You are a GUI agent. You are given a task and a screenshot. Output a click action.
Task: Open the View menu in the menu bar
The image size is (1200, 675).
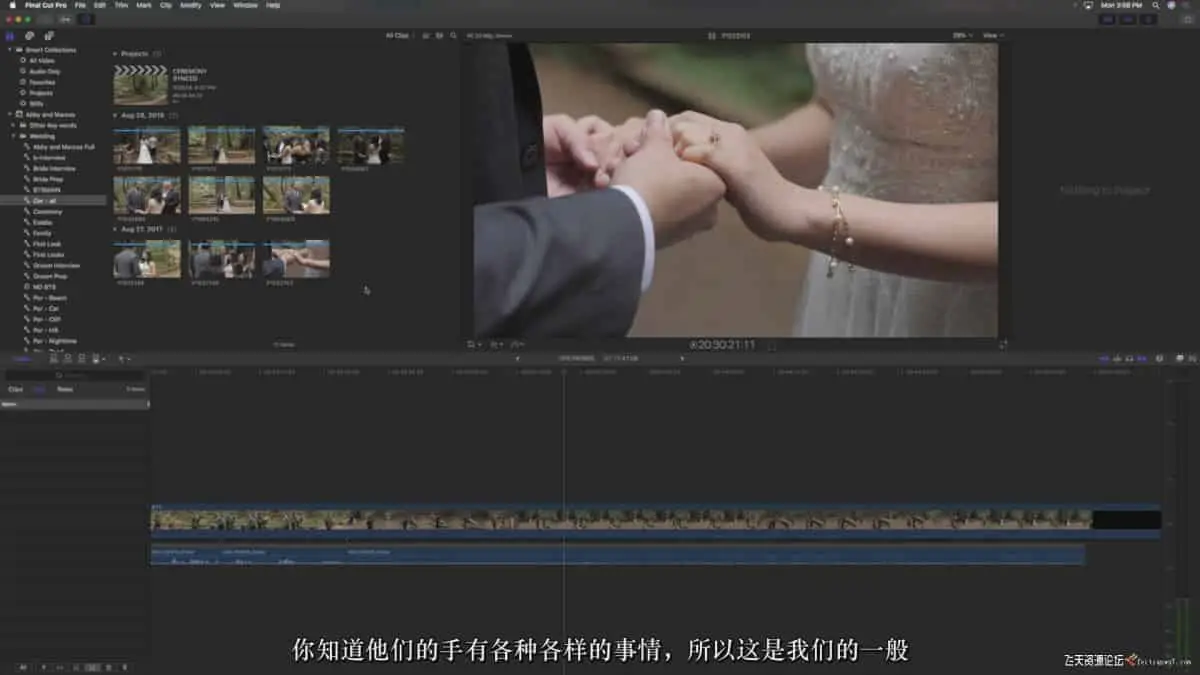217,5
